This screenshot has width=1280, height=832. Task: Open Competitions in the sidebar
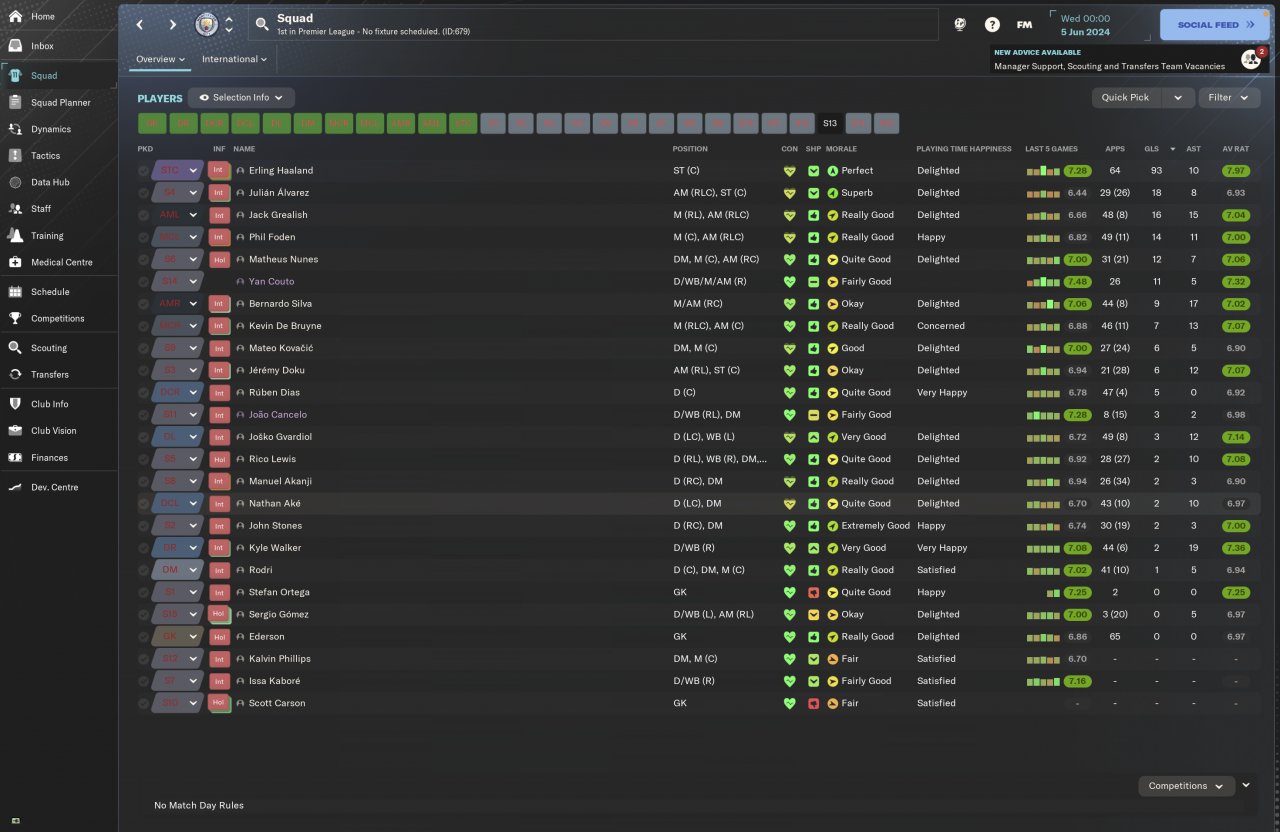tap(58, 318)
